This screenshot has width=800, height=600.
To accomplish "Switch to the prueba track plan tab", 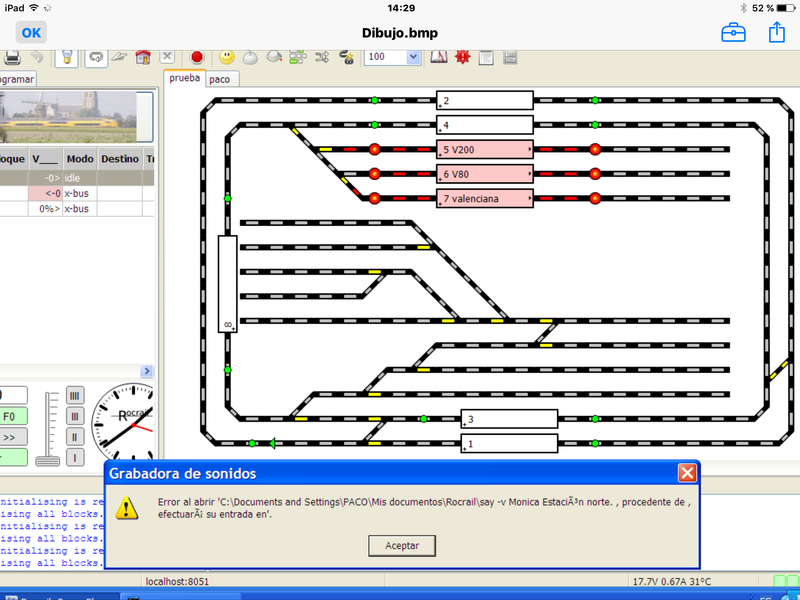I will 184,78.
